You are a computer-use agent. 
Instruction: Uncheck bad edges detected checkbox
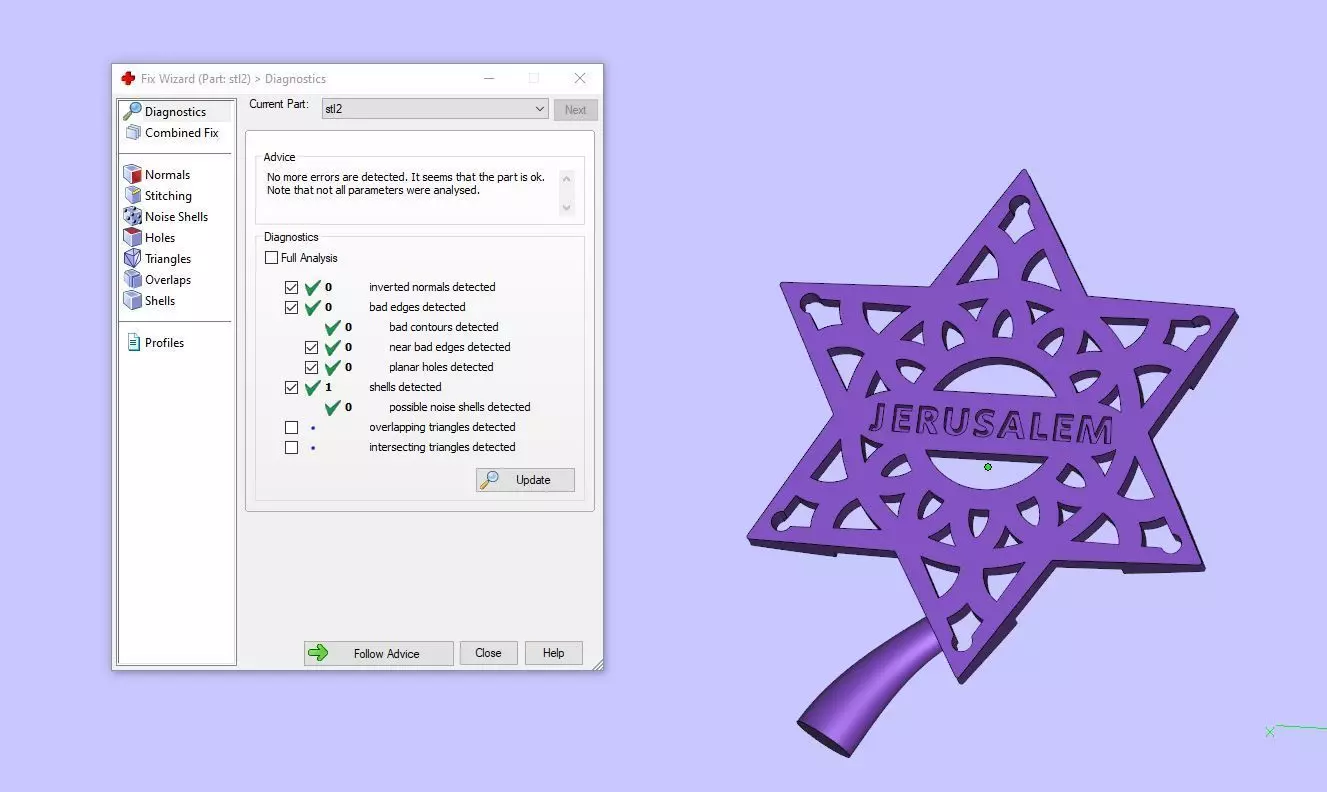[x=291, y=307]
